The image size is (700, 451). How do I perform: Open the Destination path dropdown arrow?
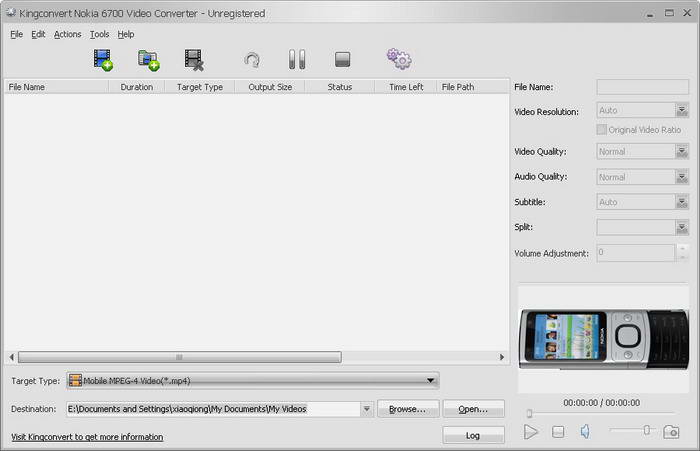[x=367, y=409]
